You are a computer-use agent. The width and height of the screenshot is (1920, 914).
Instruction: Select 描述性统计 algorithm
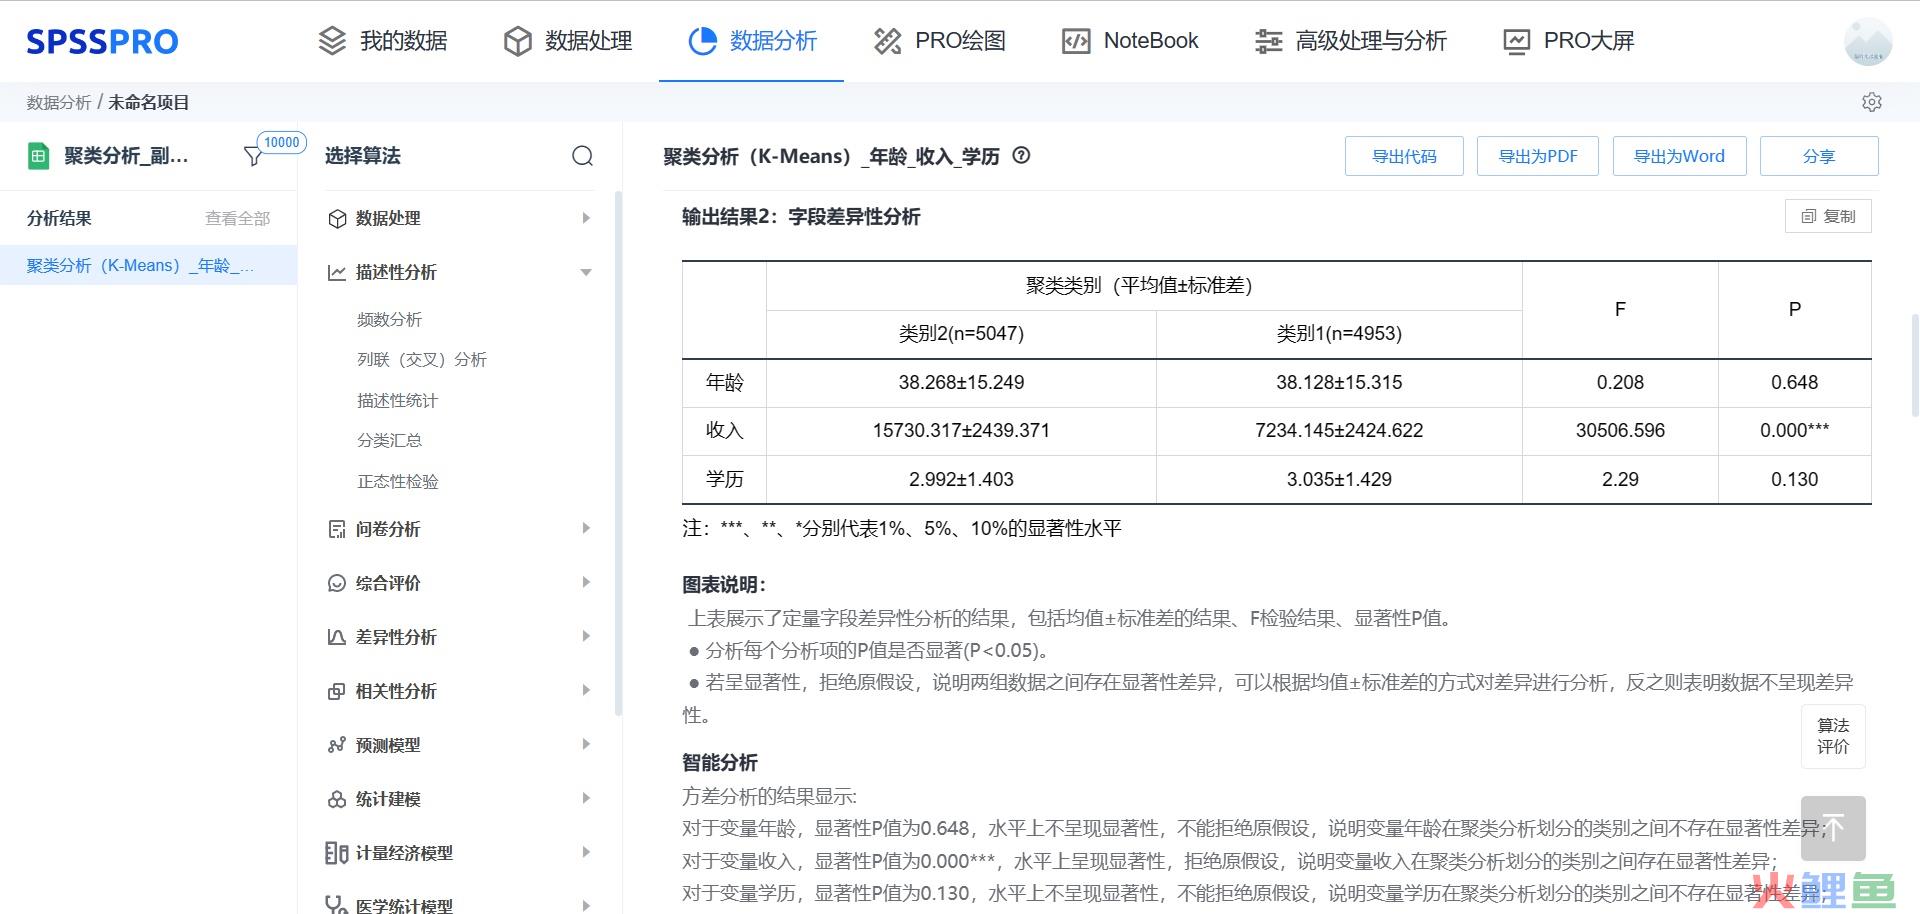pyautogui.click(x=398, y=400)
